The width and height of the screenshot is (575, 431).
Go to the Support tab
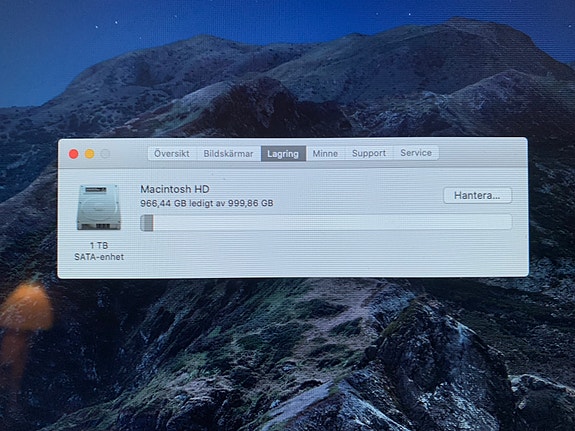click(x=369, y=153)
